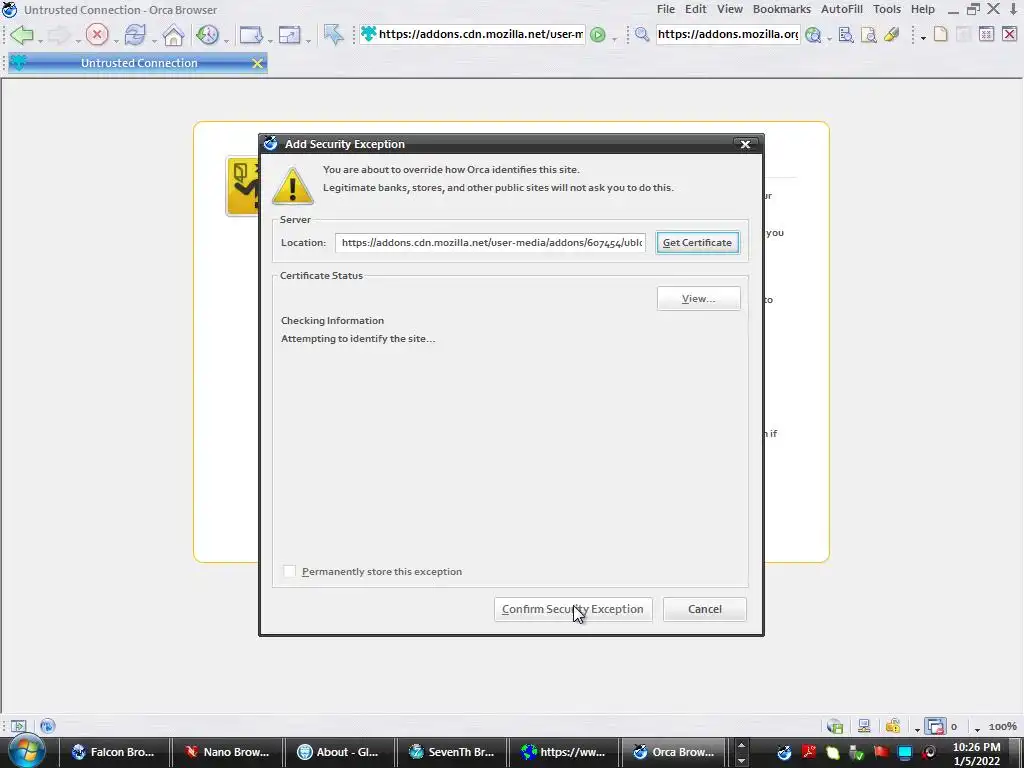Click the green globe download icon in status bar
The width and height of the screenshot is (1024, 768).
tap(835, 726)
